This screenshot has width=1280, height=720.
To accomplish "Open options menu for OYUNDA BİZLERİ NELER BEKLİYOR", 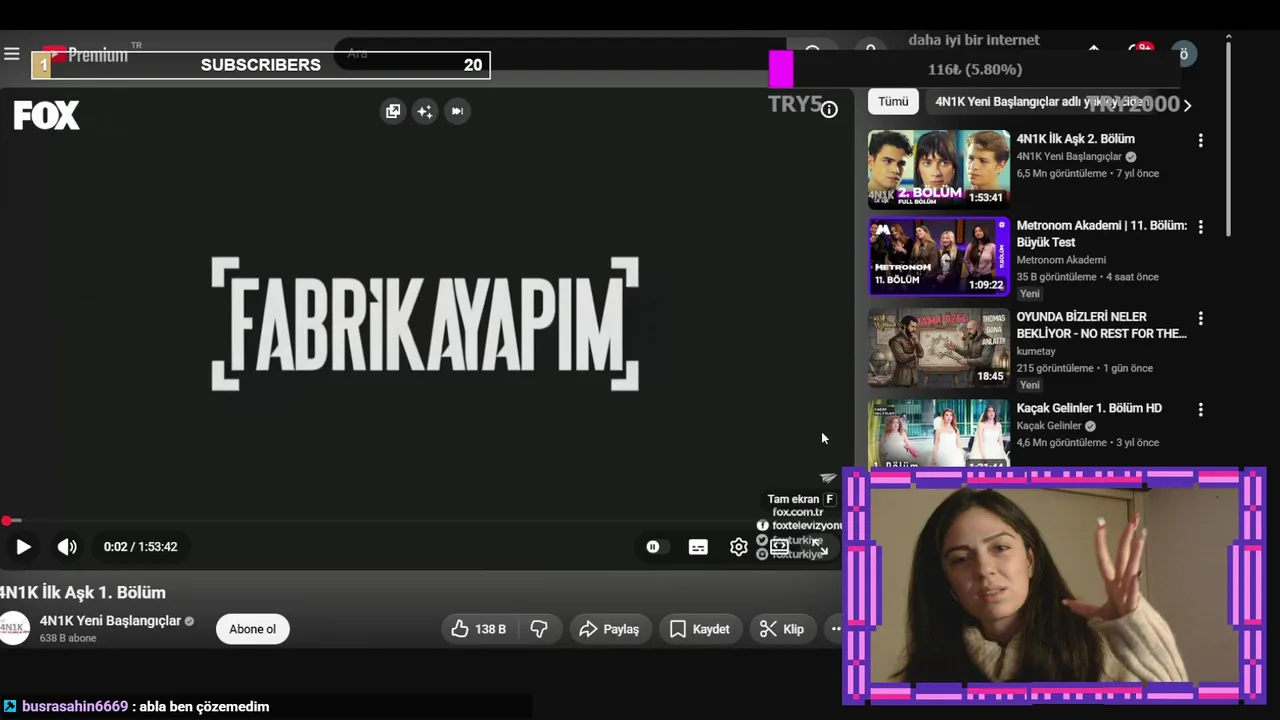I will point(1200,319).
